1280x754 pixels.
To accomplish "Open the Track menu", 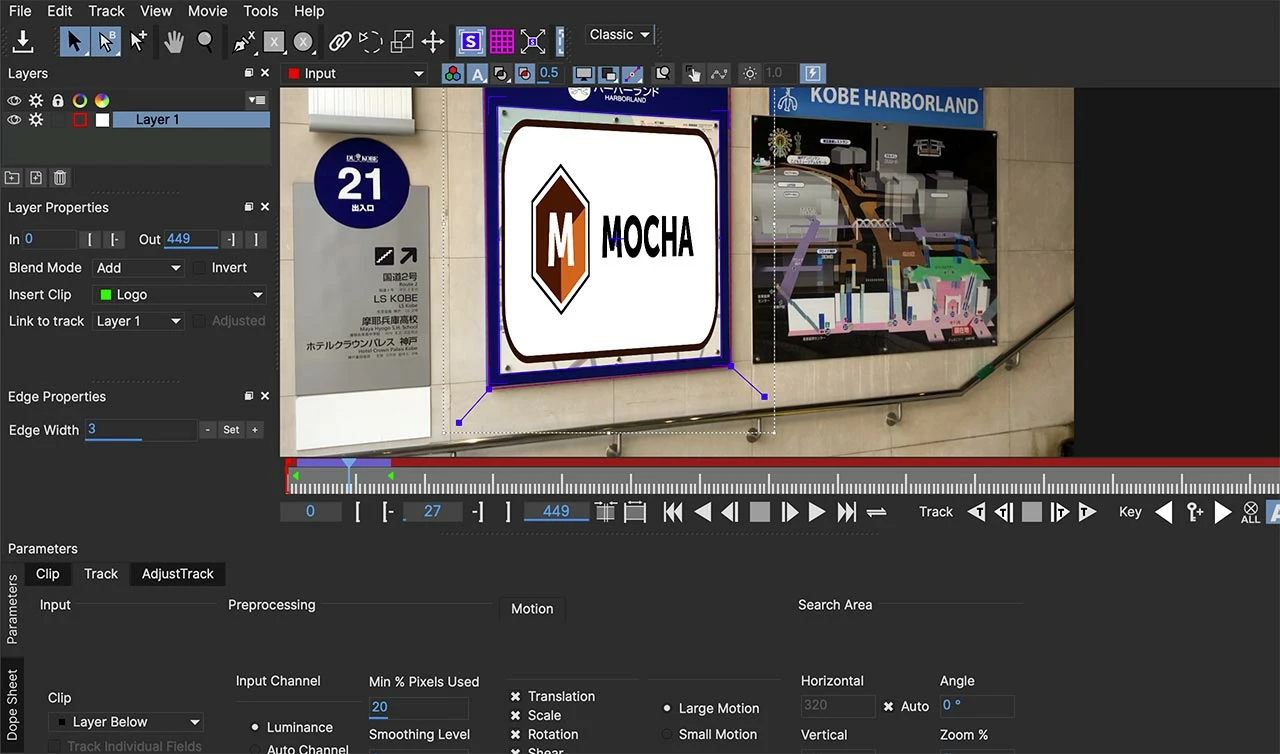I will point(106,11).
